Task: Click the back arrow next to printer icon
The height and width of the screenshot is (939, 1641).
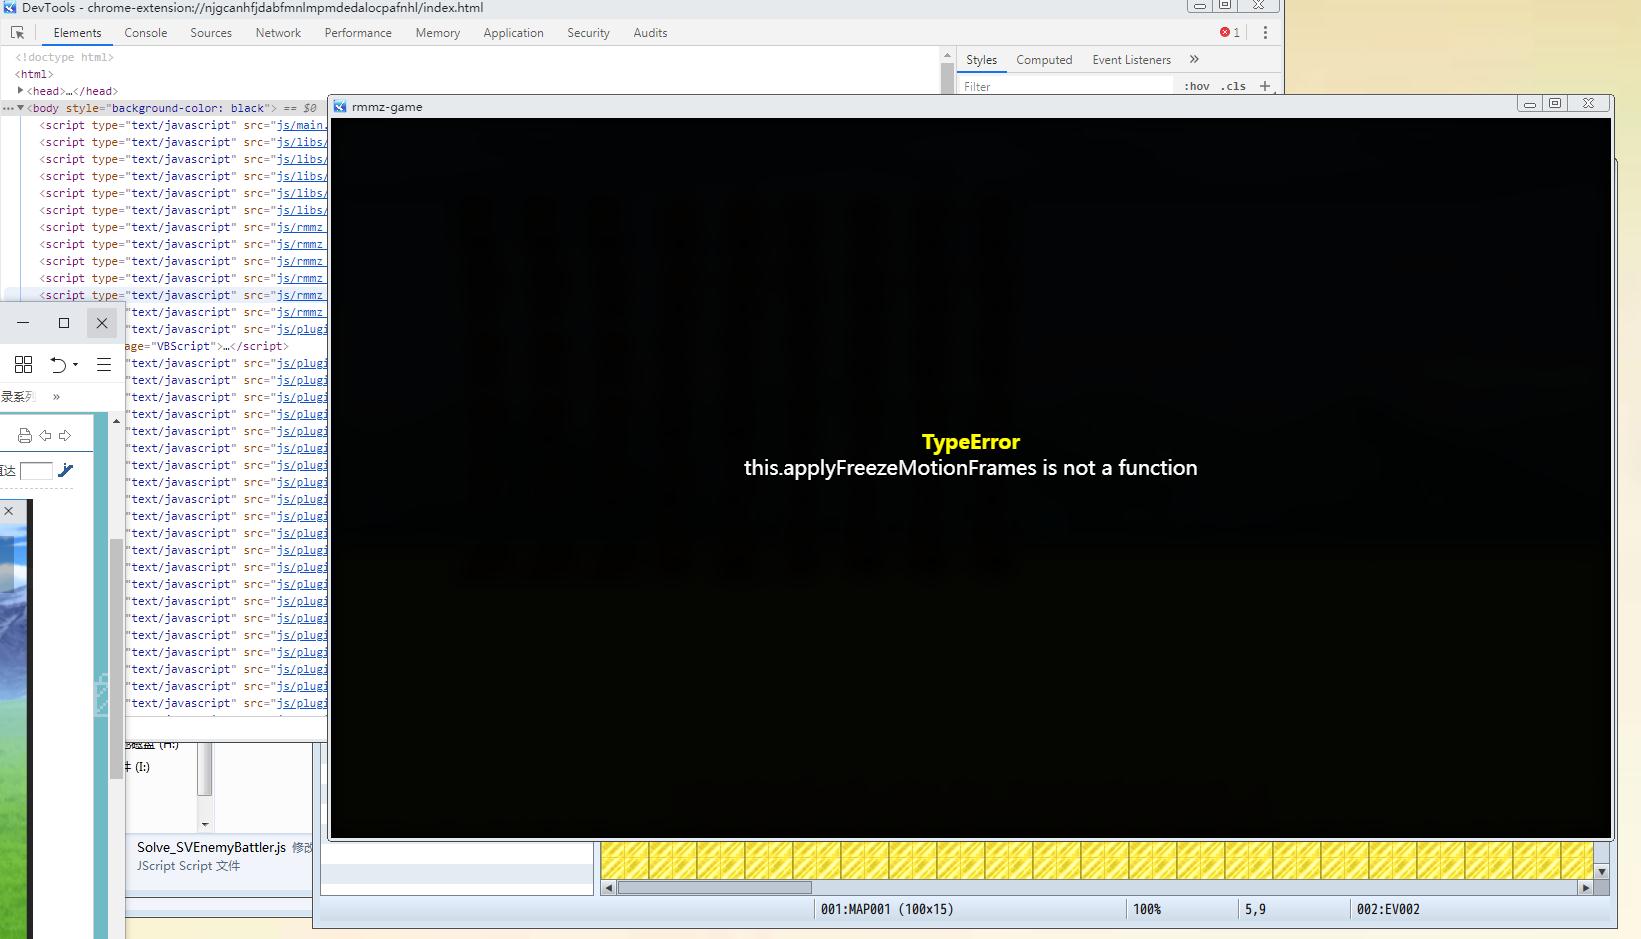Action: pos(45,435)
